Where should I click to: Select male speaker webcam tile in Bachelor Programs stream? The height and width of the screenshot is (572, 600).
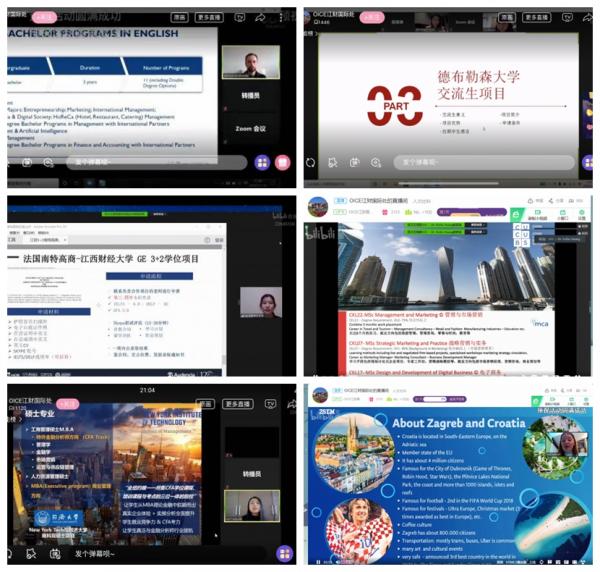click(x=251, y=62)
